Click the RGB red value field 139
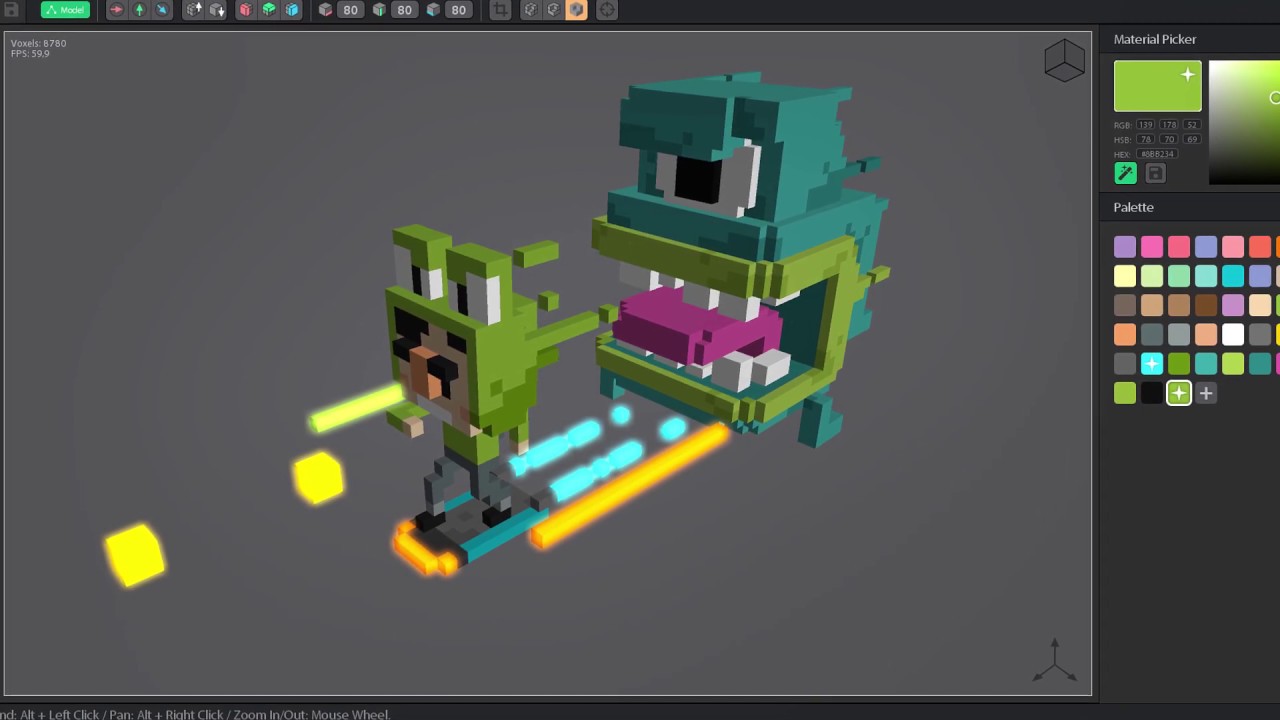 point(1145,125)
